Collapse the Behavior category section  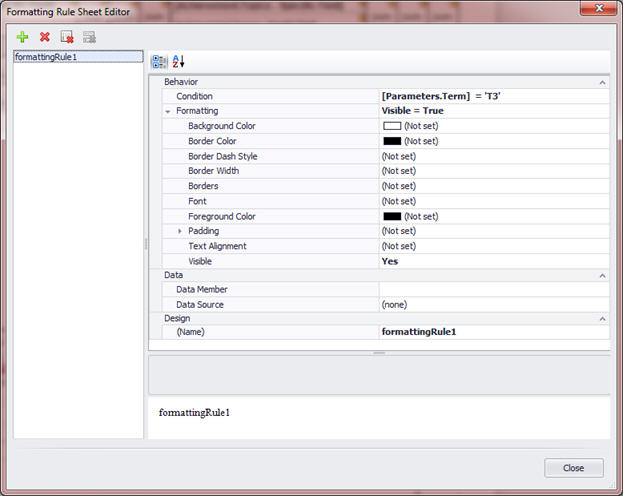point(603,81)
